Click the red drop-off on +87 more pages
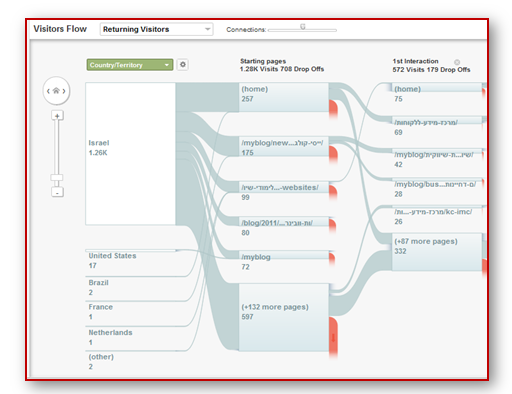The width and height of the screenshot is (512, 394). [484, 269]
